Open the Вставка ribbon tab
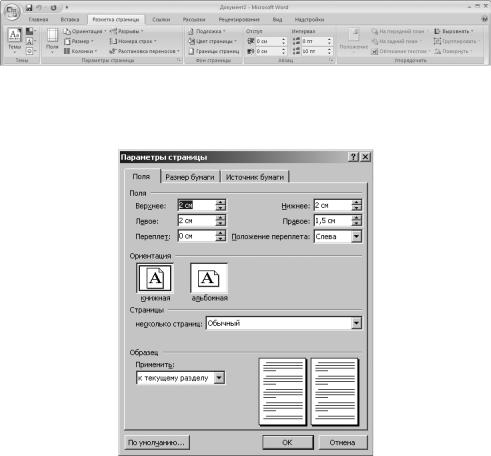Viewport: 491px width, 456px height. [70, 20]
